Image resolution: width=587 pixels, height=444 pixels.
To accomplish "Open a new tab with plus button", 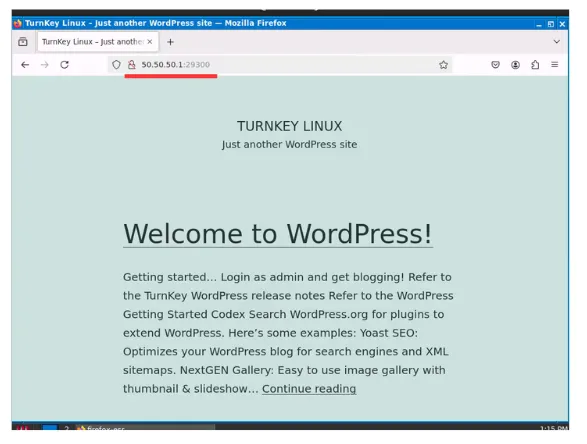I will tap(170, 42).
